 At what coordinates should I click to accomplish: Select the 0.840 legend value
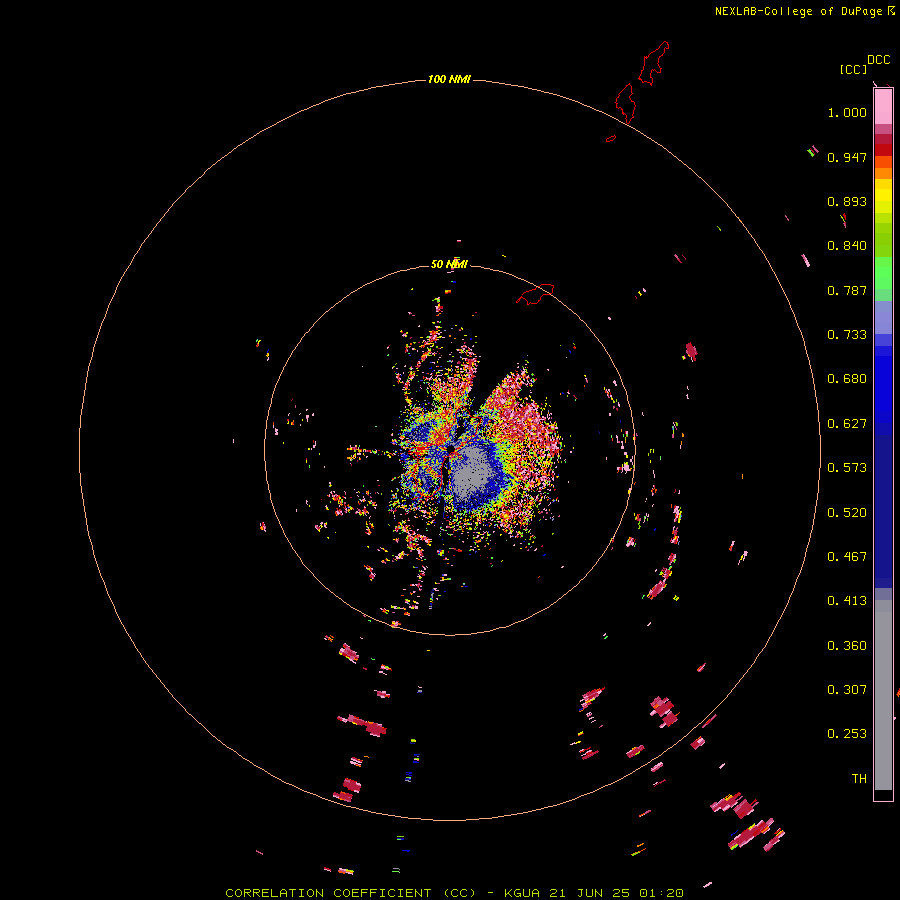(847, 246)
